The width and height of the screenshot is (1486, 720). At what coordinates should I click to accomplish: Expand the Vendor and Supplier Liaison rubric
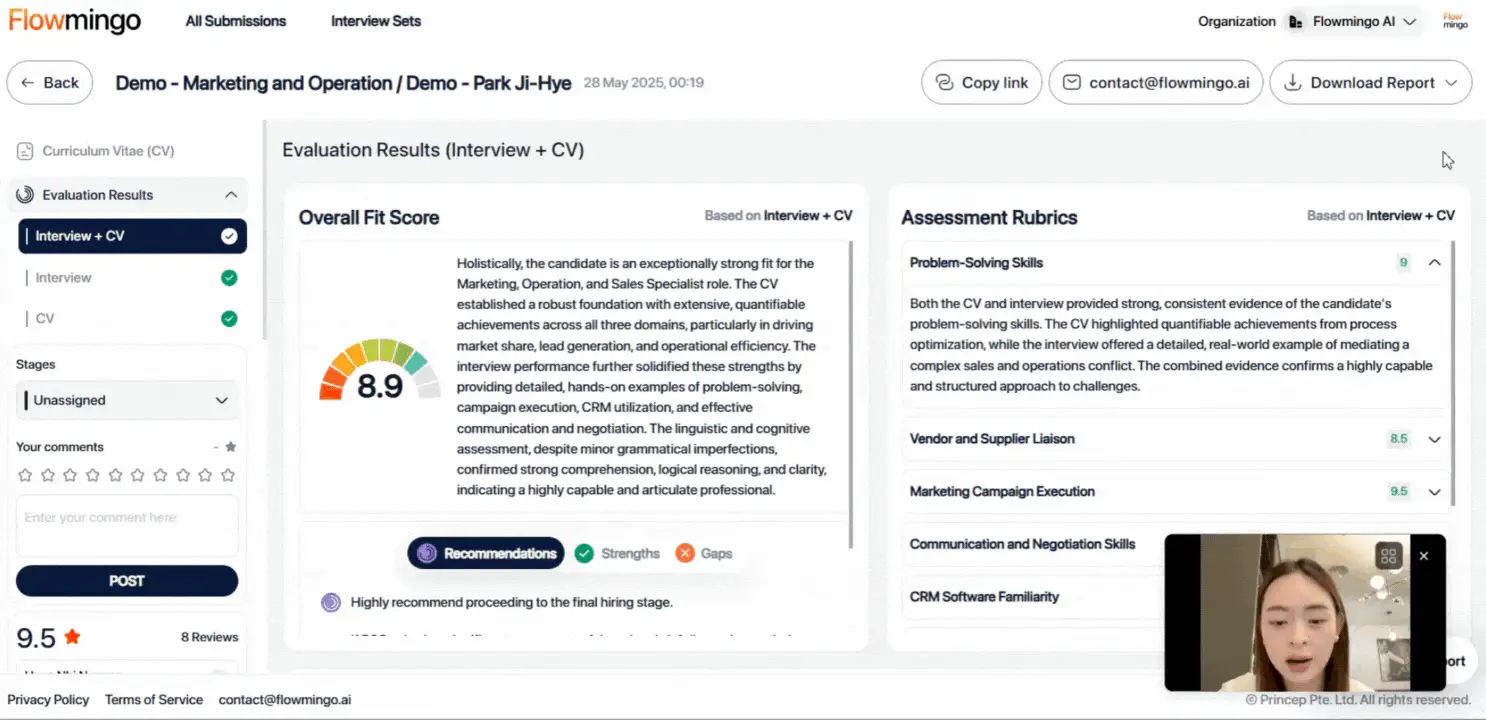pyautogui.click(x=1434, y=439)
